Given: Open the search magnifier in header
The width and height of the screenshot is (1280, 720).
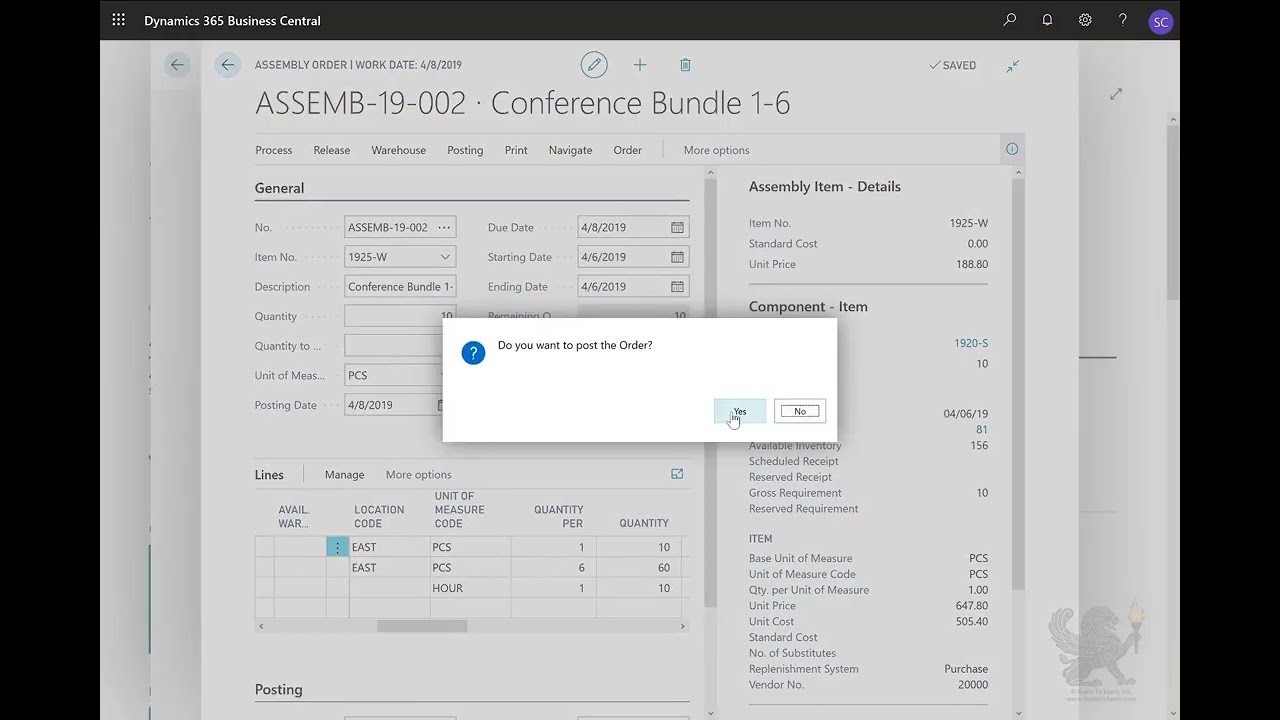Looking at the screenshot, I should pos(1010,20).
